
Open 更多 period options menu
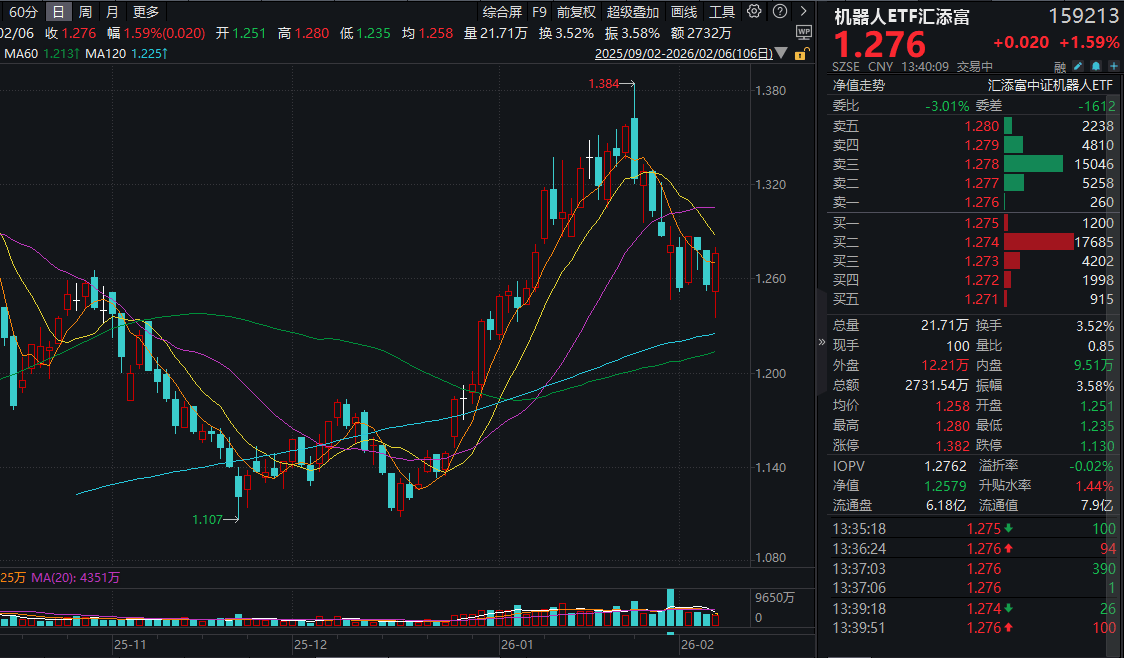[145, 12]
